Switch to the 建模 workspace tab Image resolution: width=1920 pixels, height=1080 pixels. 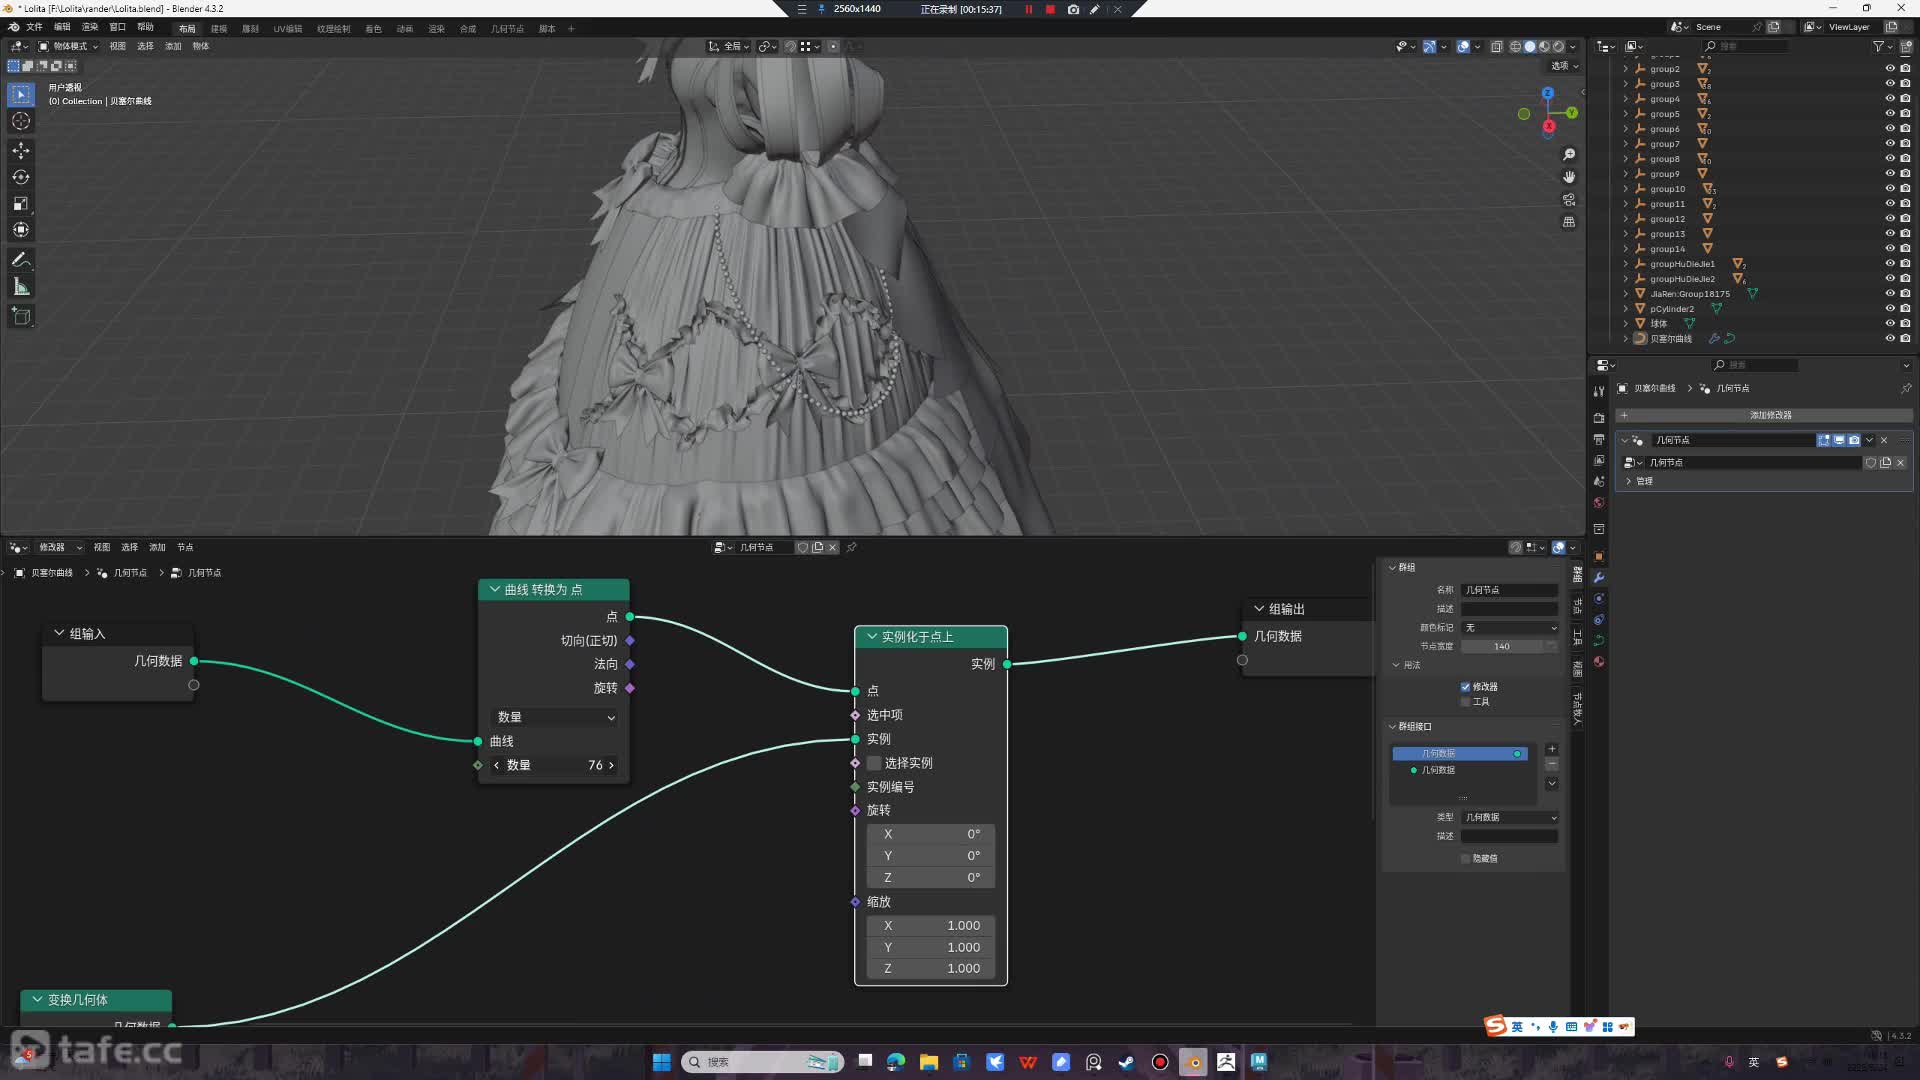pyautogui.click(x=219, y=29)
